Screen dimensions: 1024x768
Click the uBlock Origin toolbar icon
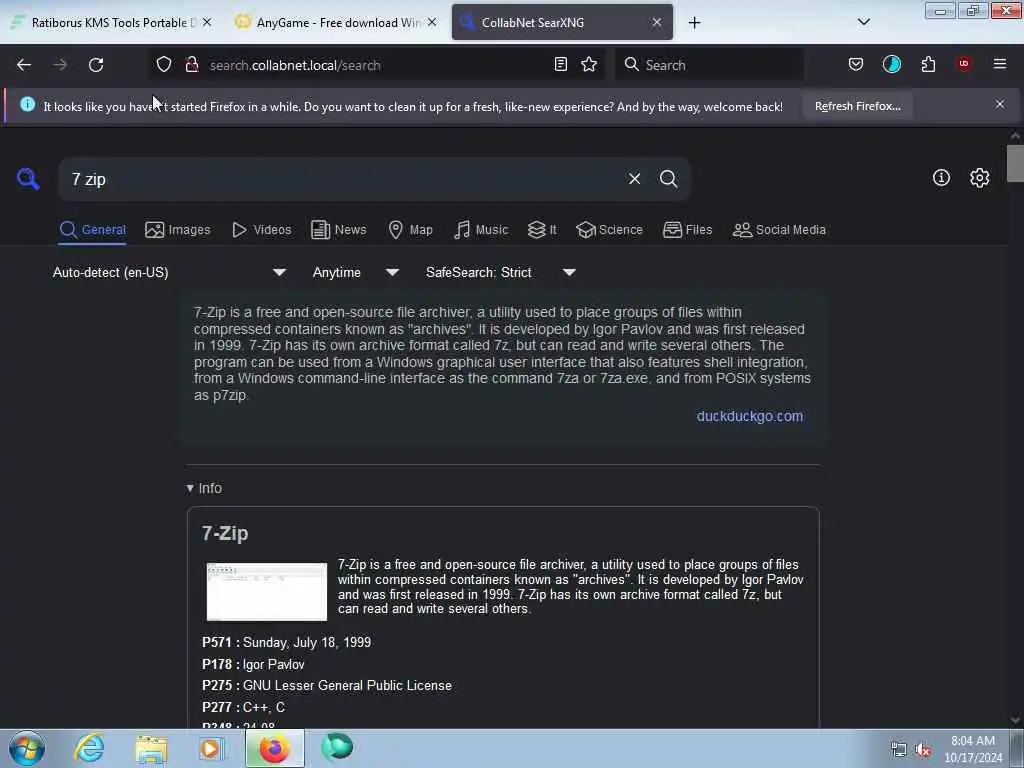964,63
